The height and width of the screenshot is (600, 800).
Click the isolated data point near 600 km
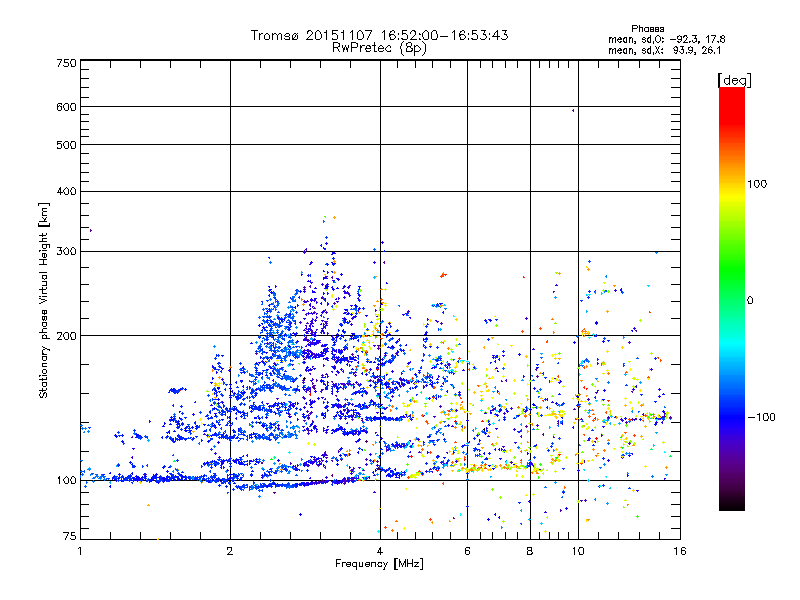click(x=573, y=110)
